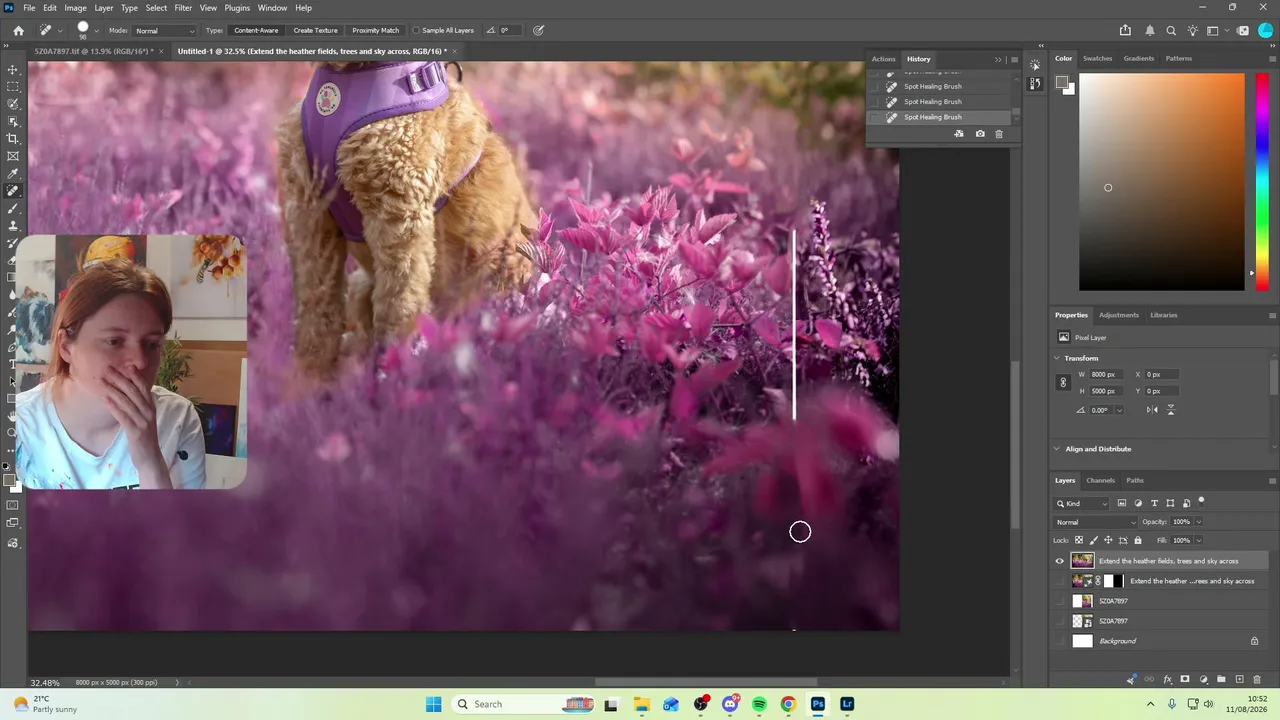Toggle lock transparent pixels
Image resolution: width=1280 pixels, height=720 pixels.
tap(1079, 540)
